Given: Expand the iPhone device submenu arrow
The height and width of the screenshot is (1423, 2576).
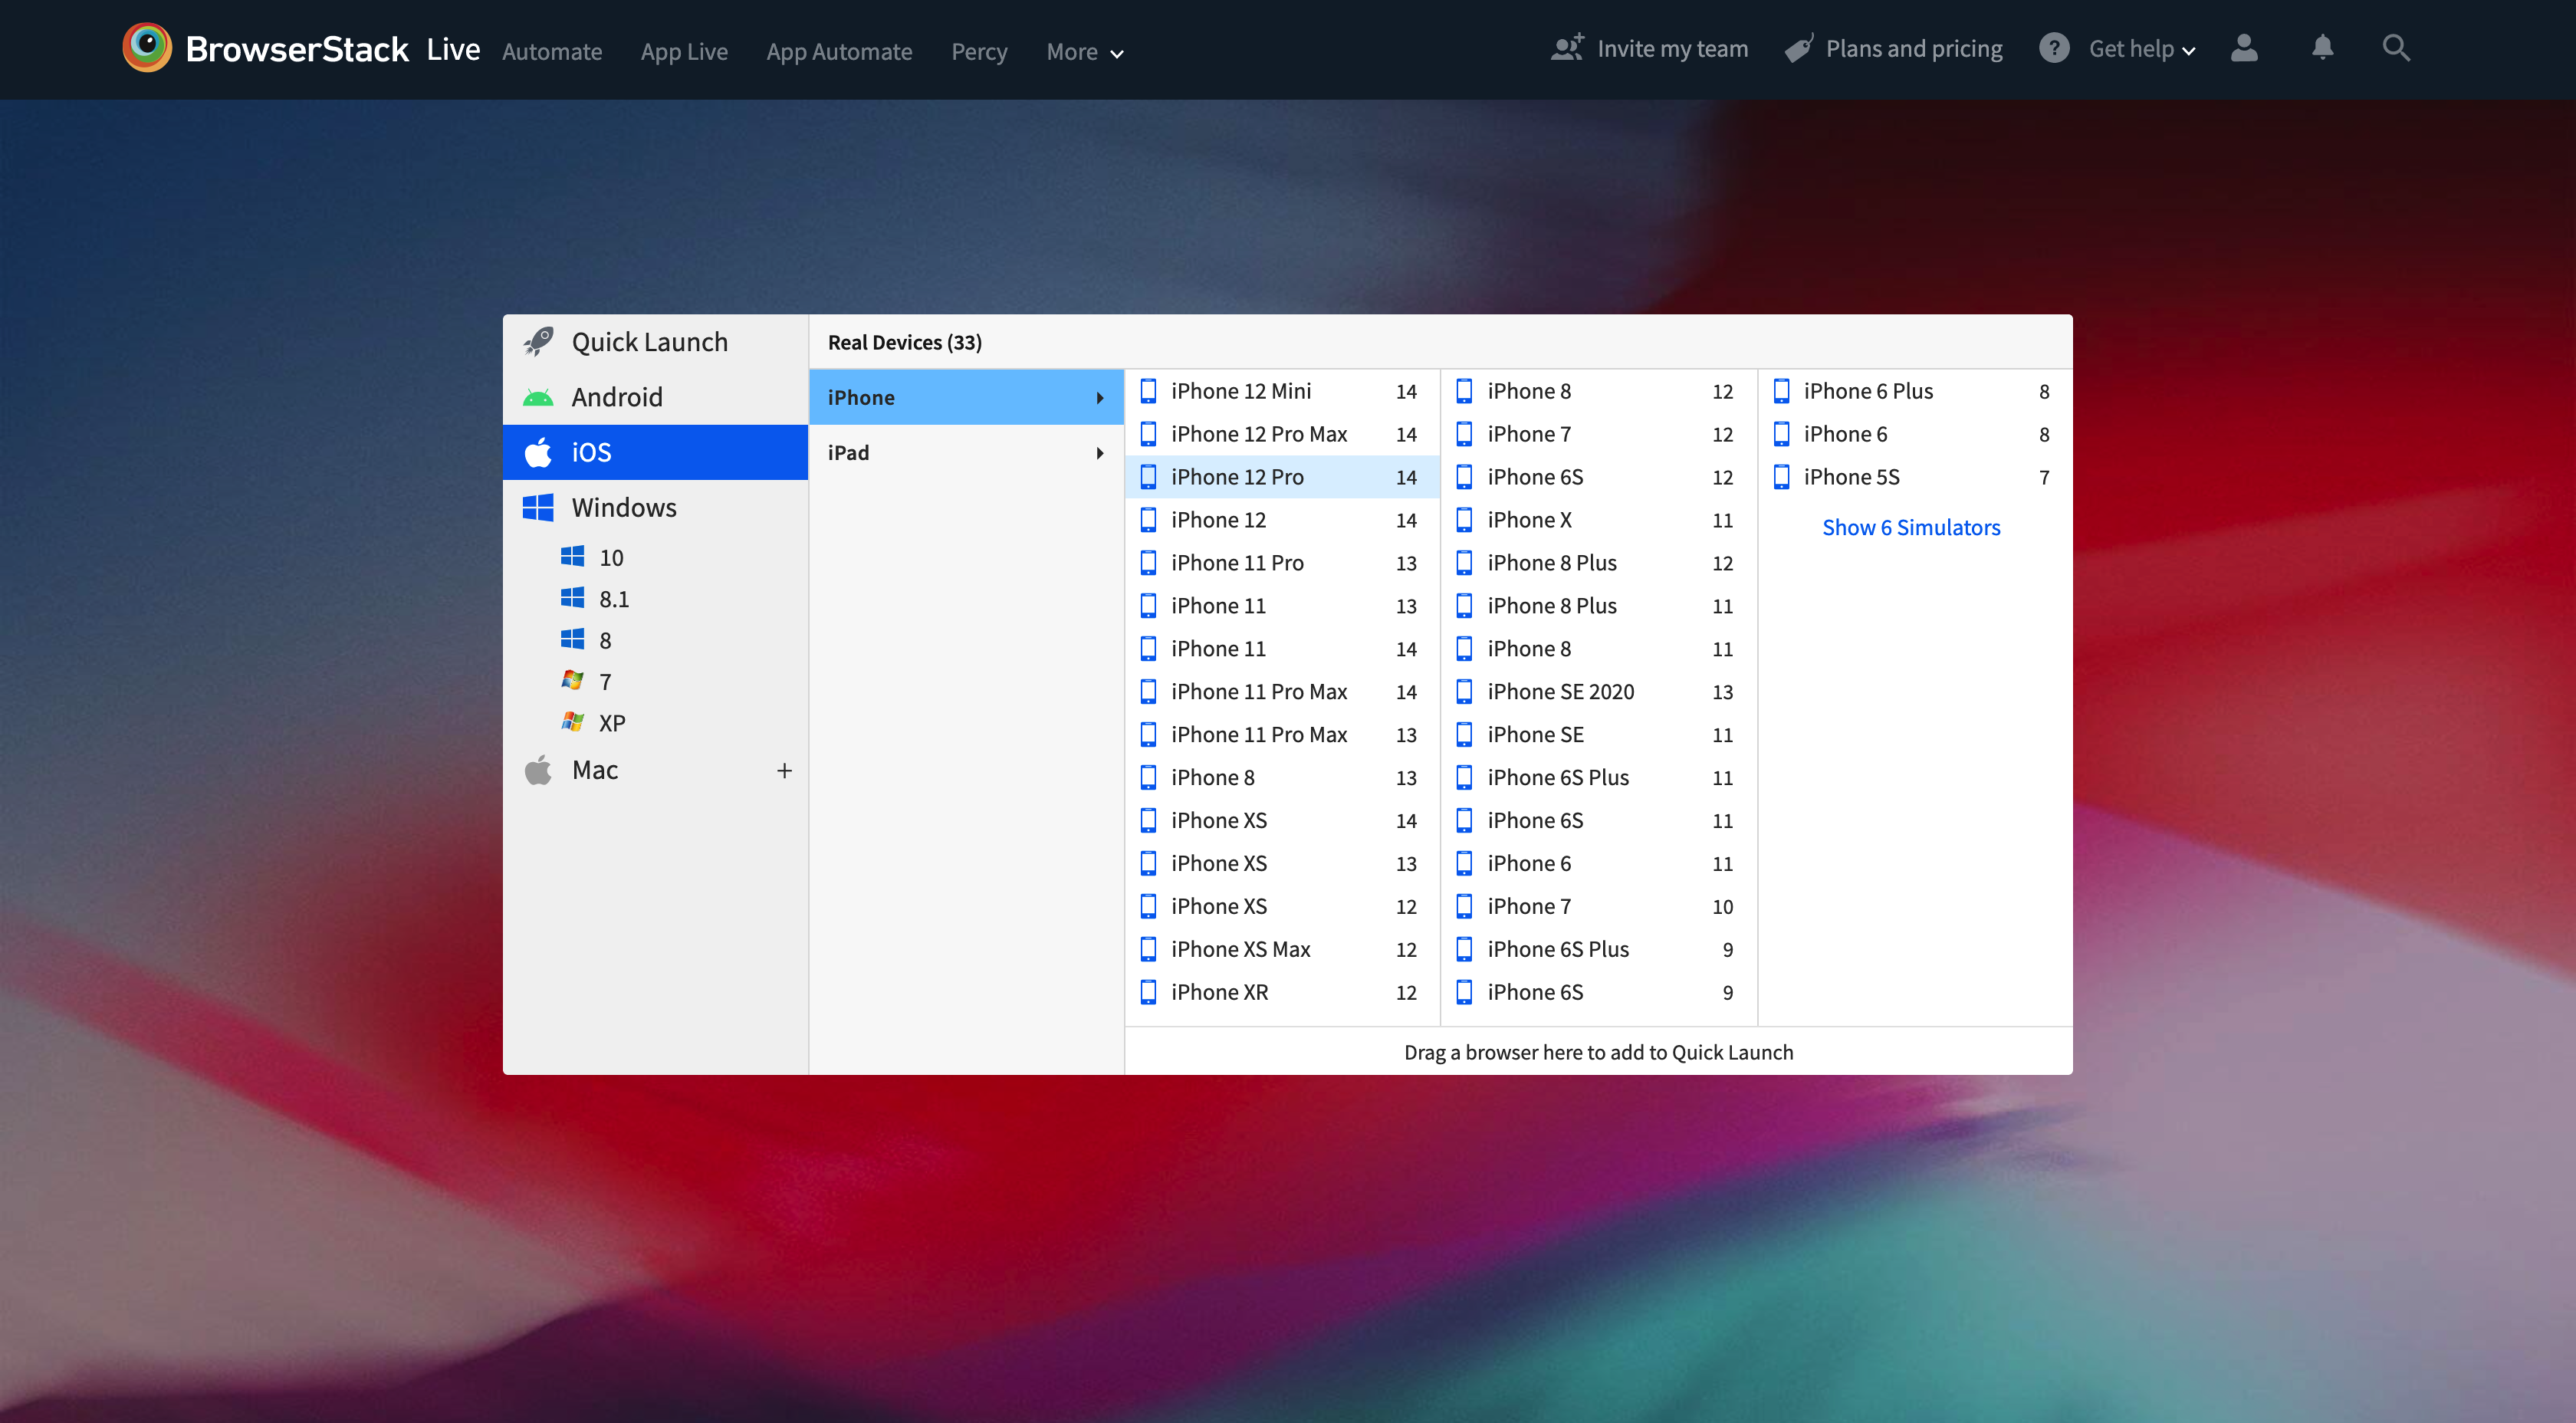Looking at the screenshot, I should click(1100, 397).
